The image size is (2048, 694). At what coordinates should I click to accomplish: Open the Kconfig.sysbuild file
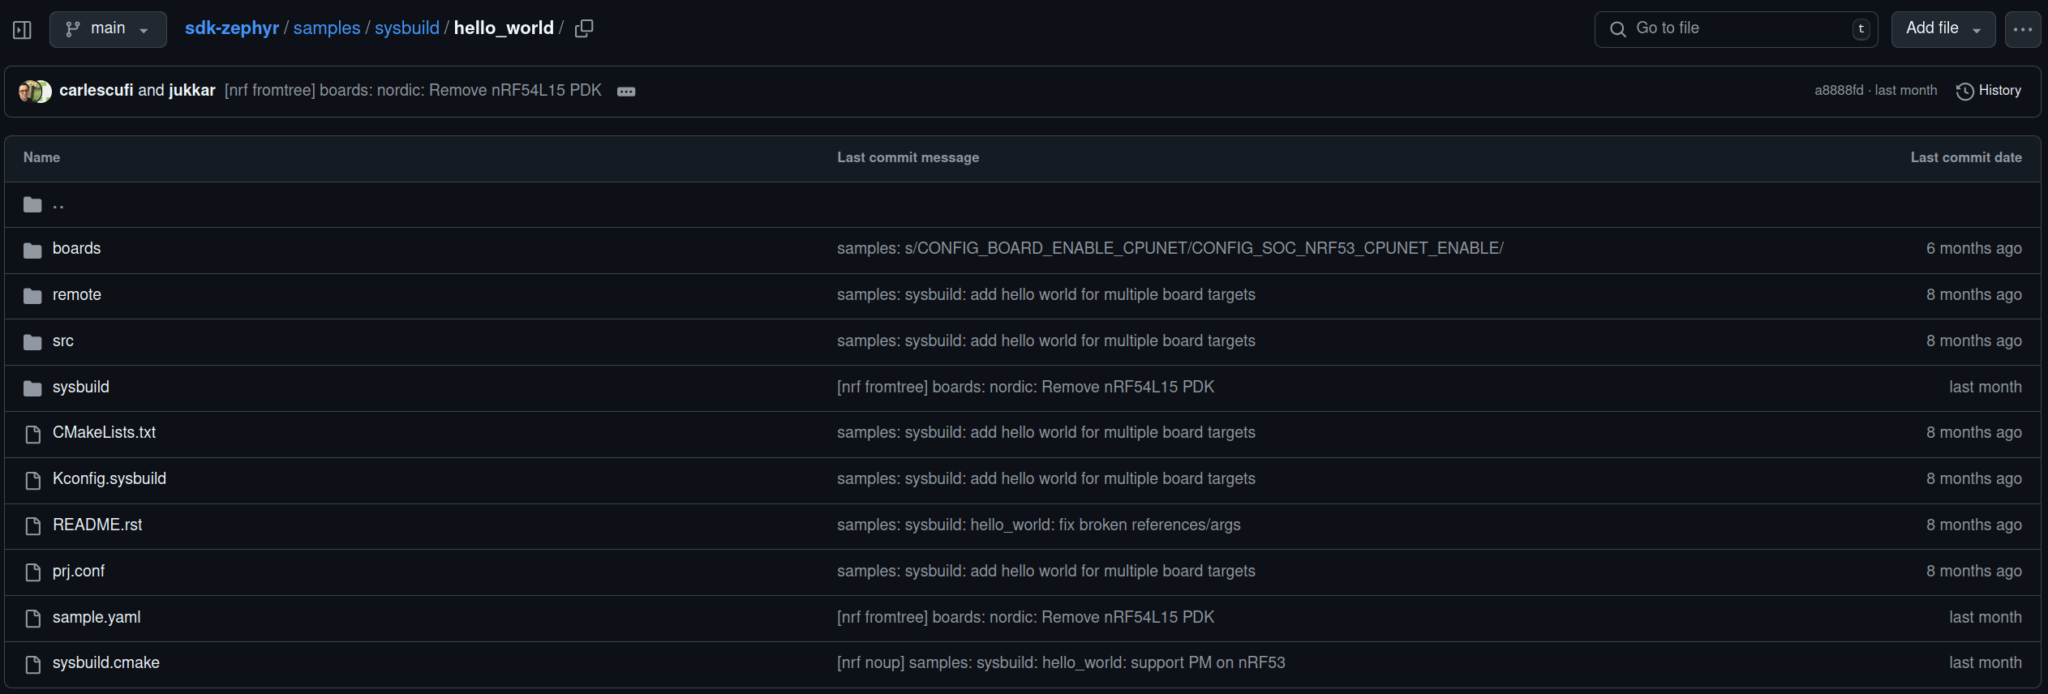click(x=109, y=479)
